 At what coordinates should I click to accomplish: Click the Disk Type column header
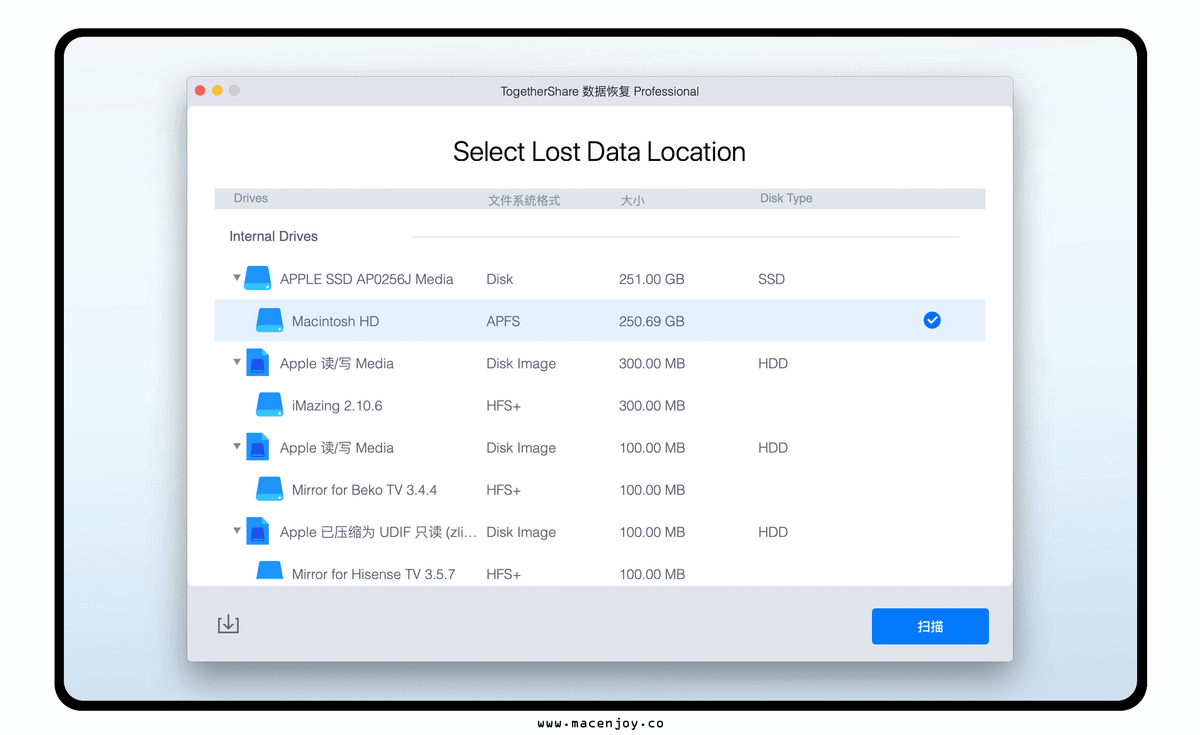point(786,198)
